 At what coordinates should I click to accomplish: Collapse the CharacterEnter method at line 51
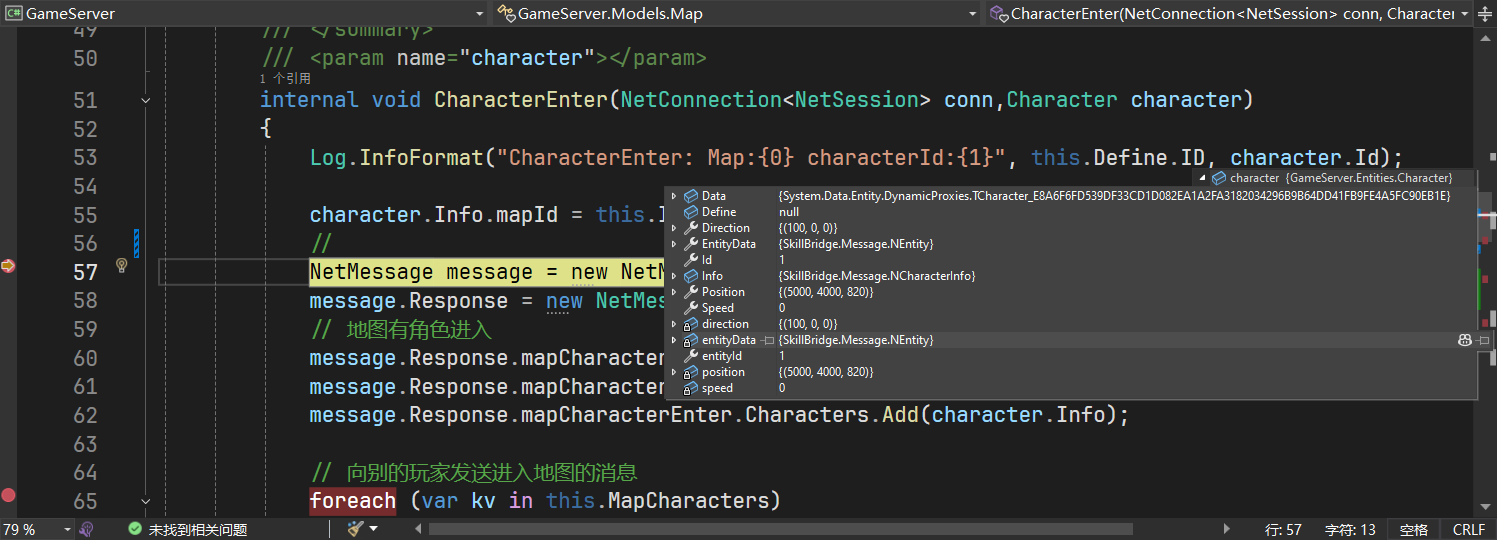coord(146,100)
